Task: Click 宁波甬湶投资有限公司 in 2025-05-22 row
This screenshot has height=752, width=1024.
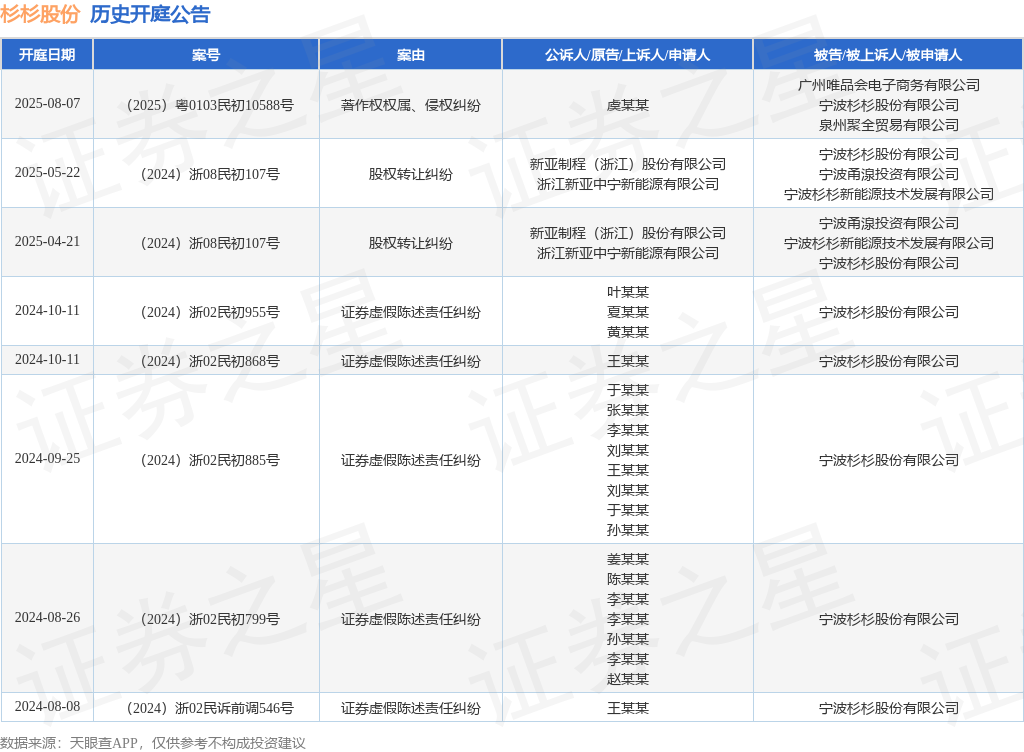Action: tap(889, 174)
